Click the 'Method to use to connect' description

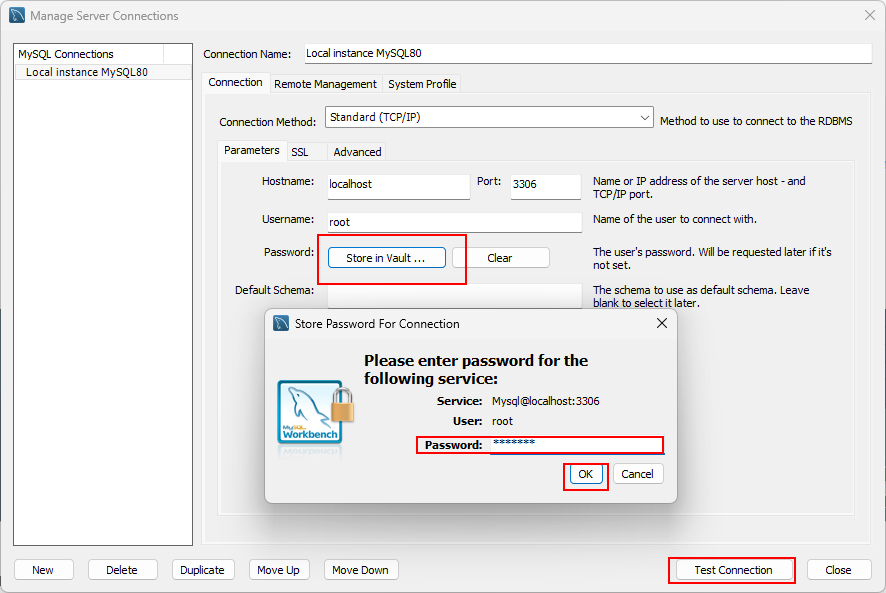tap(755, 121)
